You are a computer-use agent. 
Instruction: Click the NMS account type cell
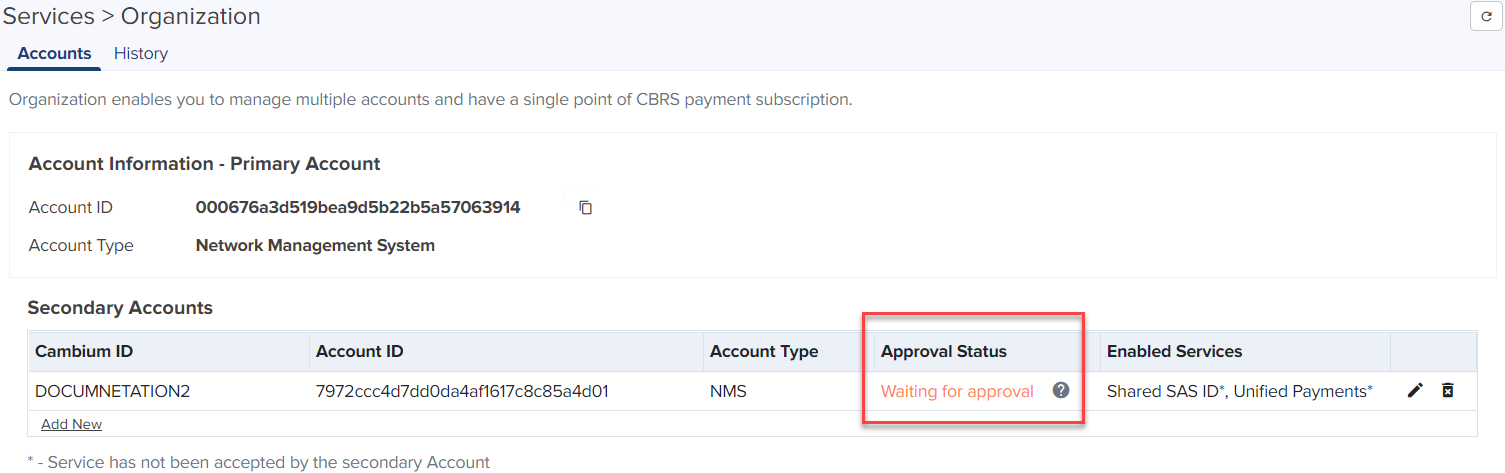728,392
